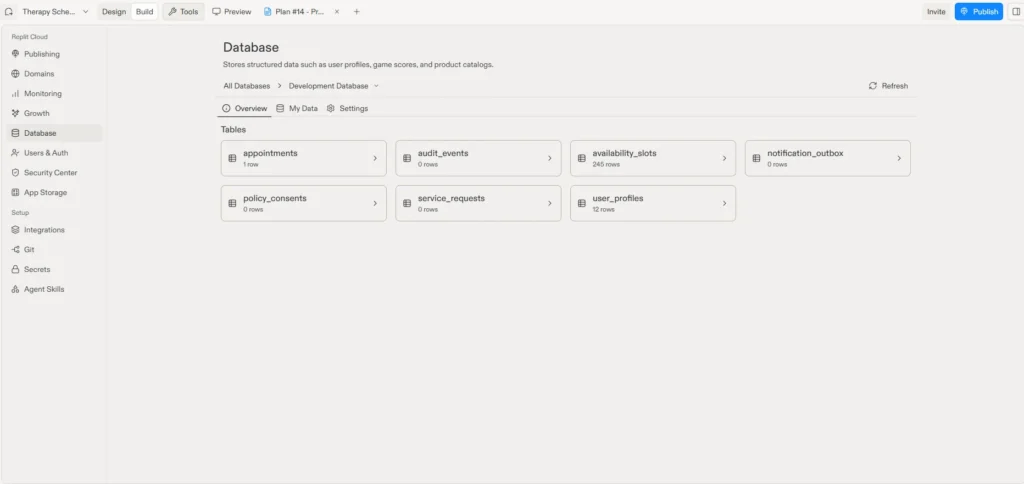This screenshot has height=484, width=1024.
Task: Click the '245 rows' text
Action: [605, 165]
